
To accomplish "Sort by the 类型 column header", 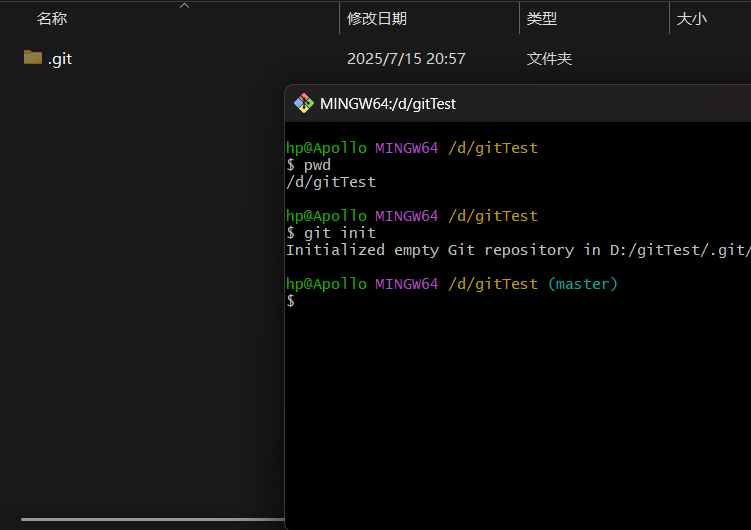I will [x=542, y=19].
